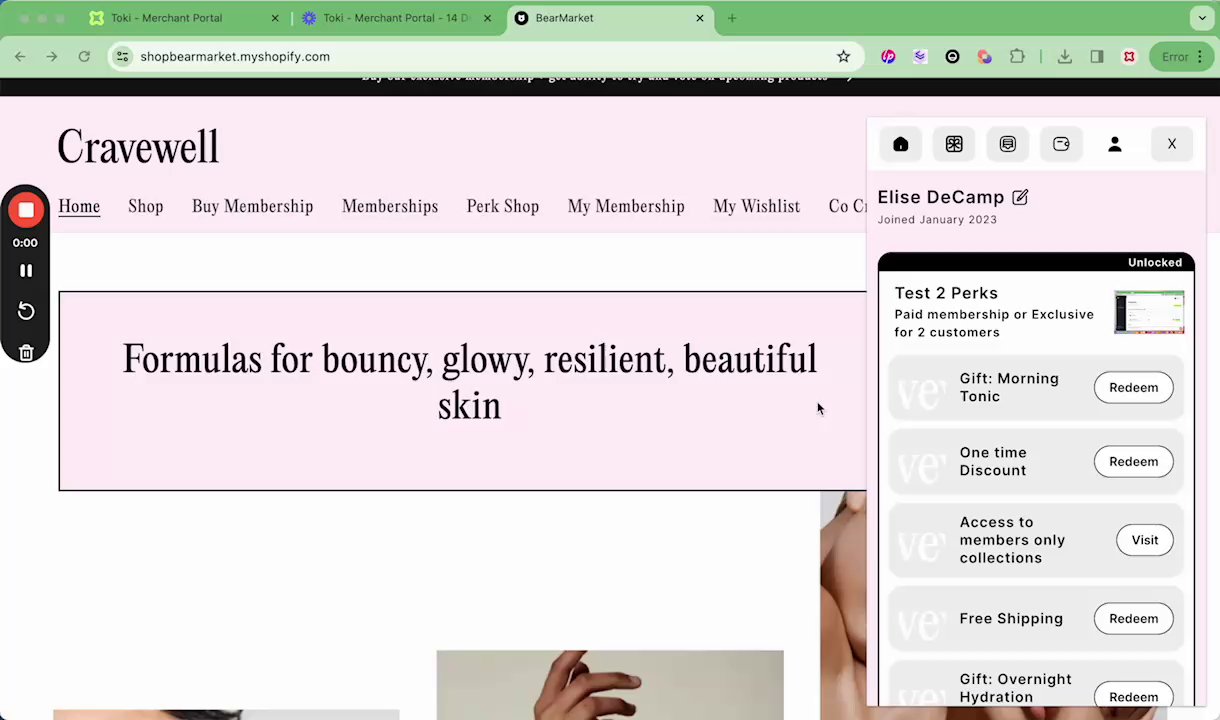
Task: Open a new browser tab
Action: click(732, 18)
